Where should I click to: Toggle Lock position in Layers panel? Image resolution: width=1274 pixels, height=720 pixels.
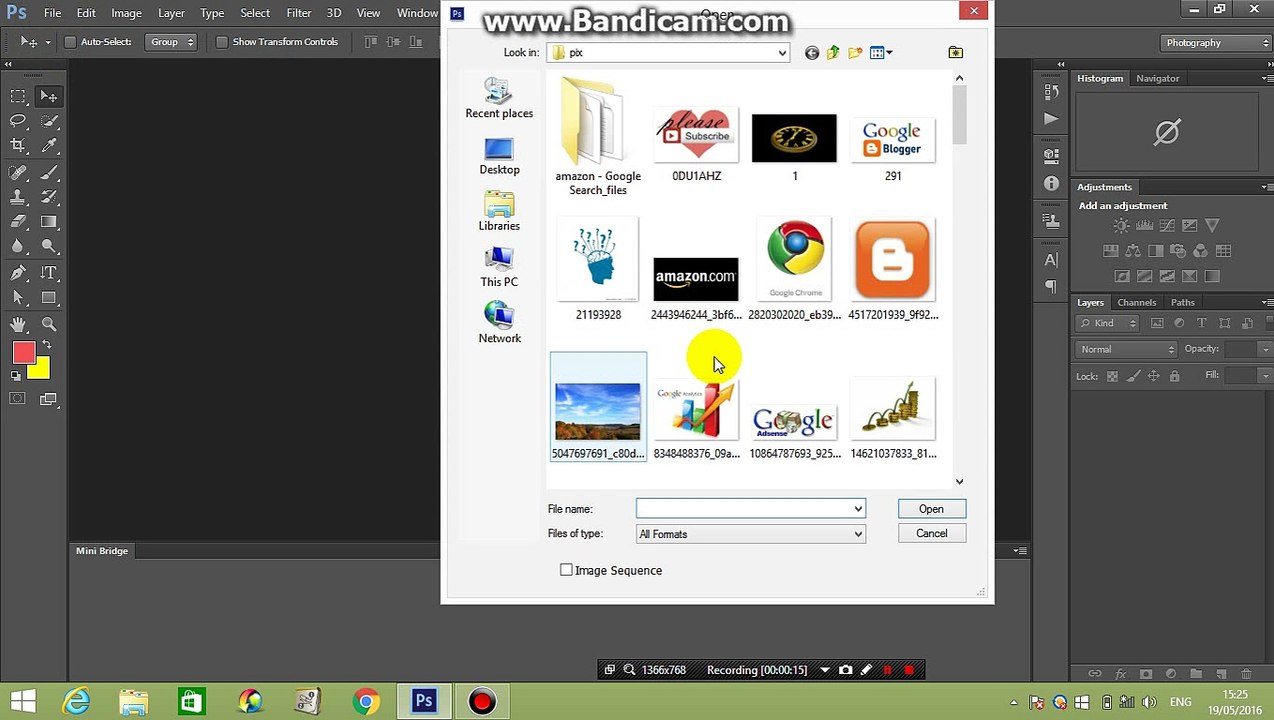tap(1154, 376)
